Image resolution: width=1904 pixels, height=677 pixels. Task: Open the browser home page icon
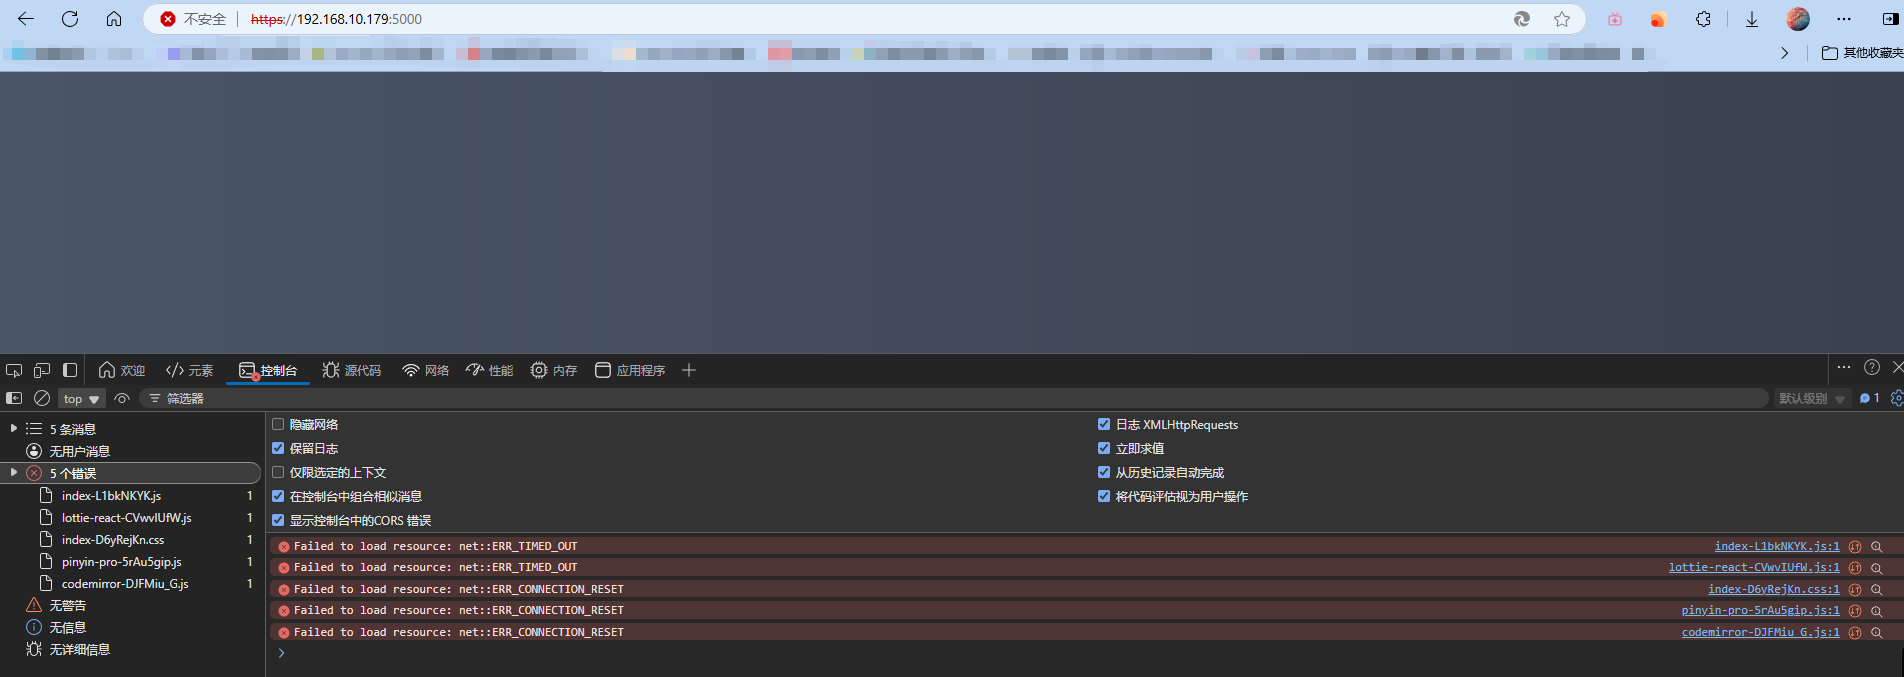tap(114, 19)
